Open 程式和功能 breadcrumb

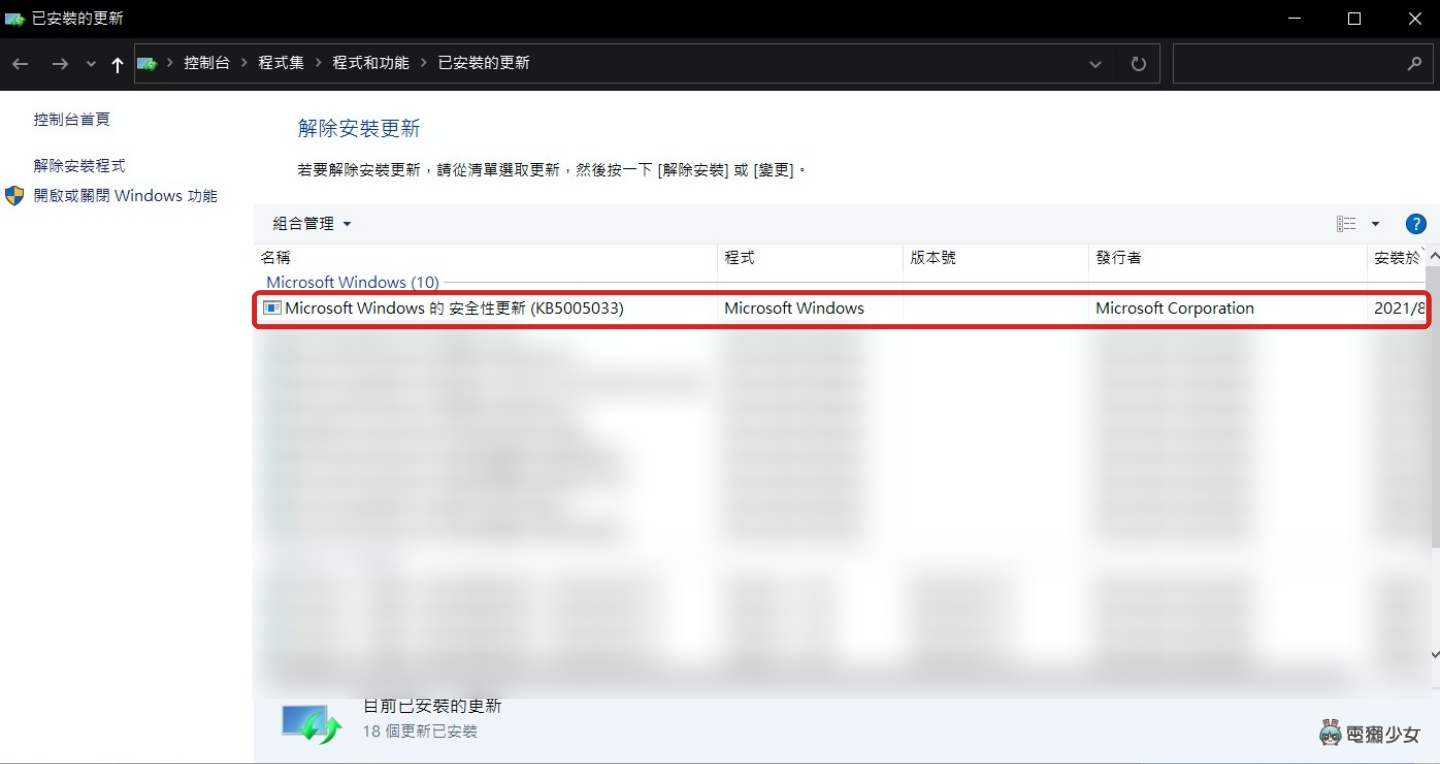coord(370,63)
